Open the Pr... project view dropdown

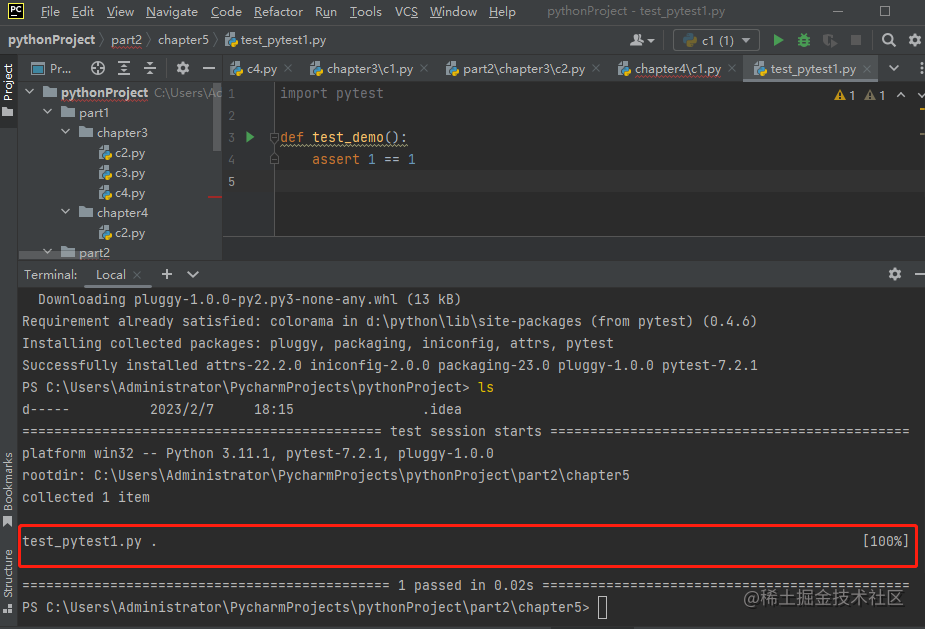[x=51, y=68]
